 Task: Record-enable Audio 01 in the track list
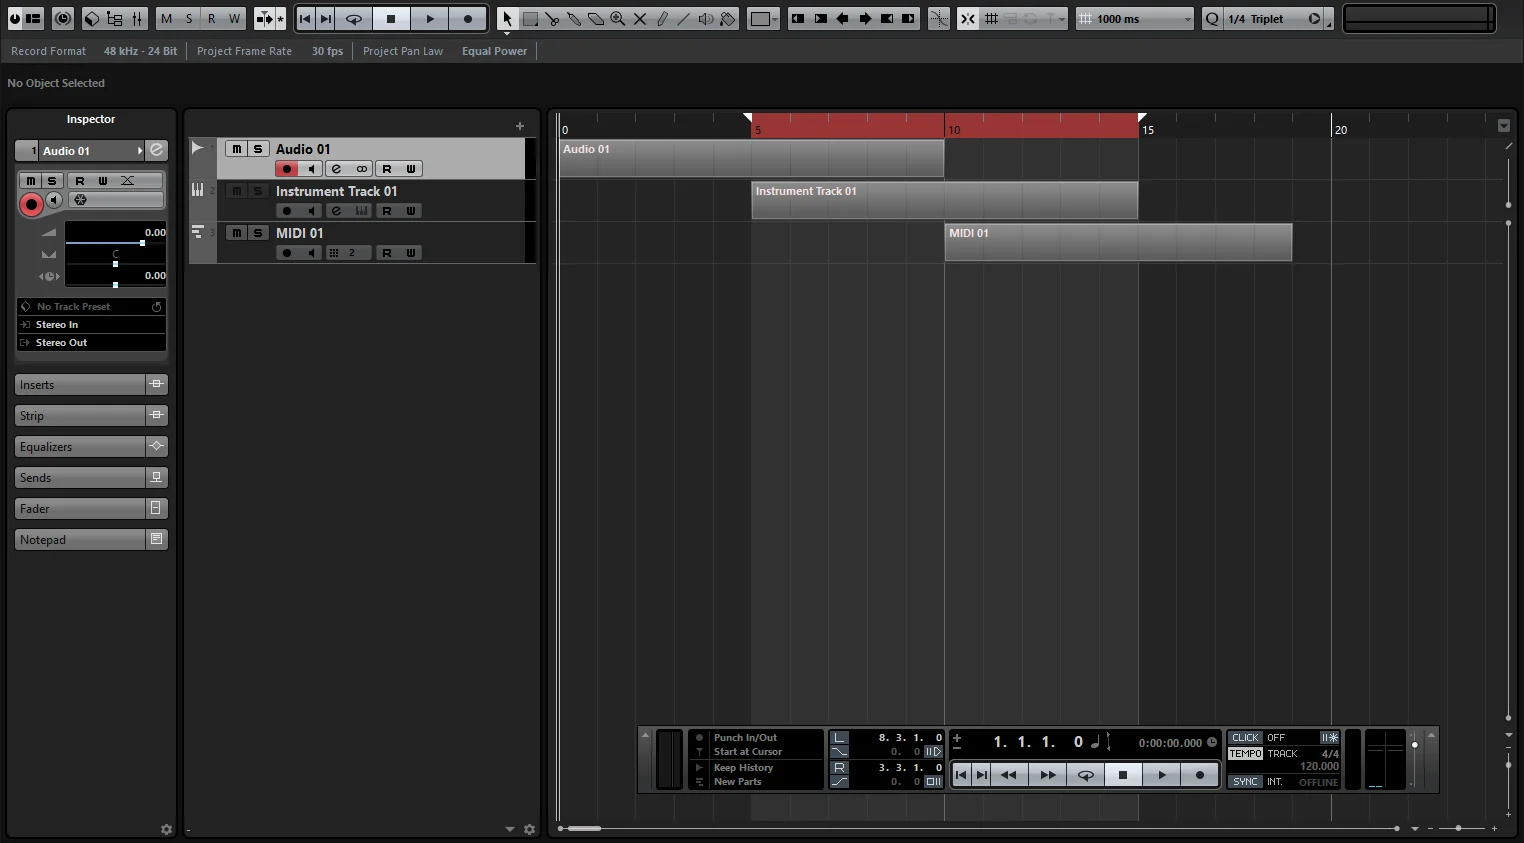(287, 169)
